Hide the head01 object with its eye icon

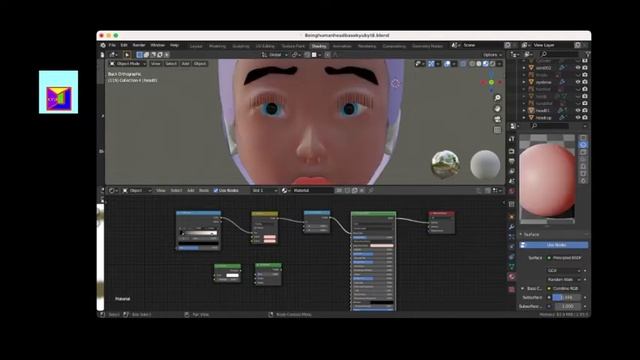pos(578,110)
